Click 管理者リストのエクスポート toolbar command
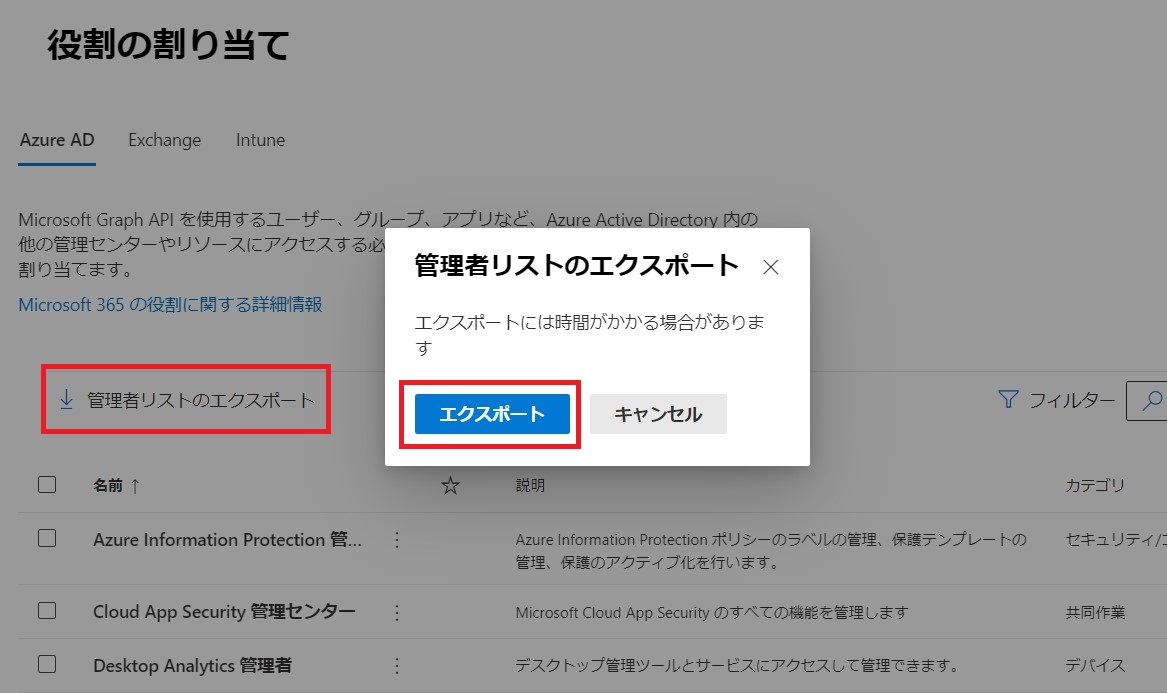Screen dimensions: 1167x693 click(x=186, y=400)
